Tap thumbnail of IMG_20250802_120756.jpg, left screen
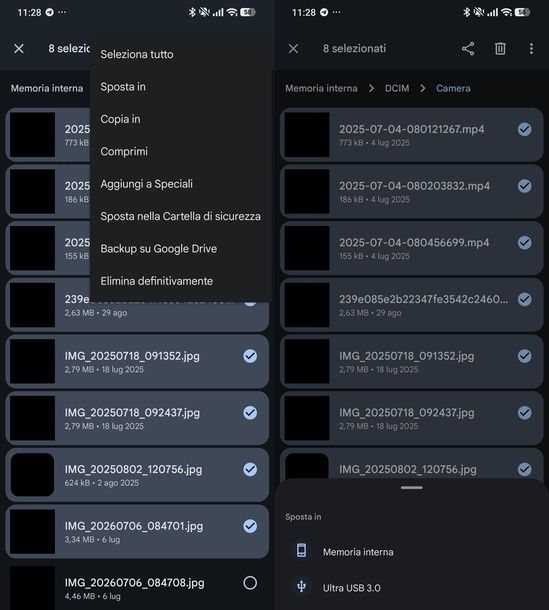Screen dimensions: 549x610 [x=32, y=475]
